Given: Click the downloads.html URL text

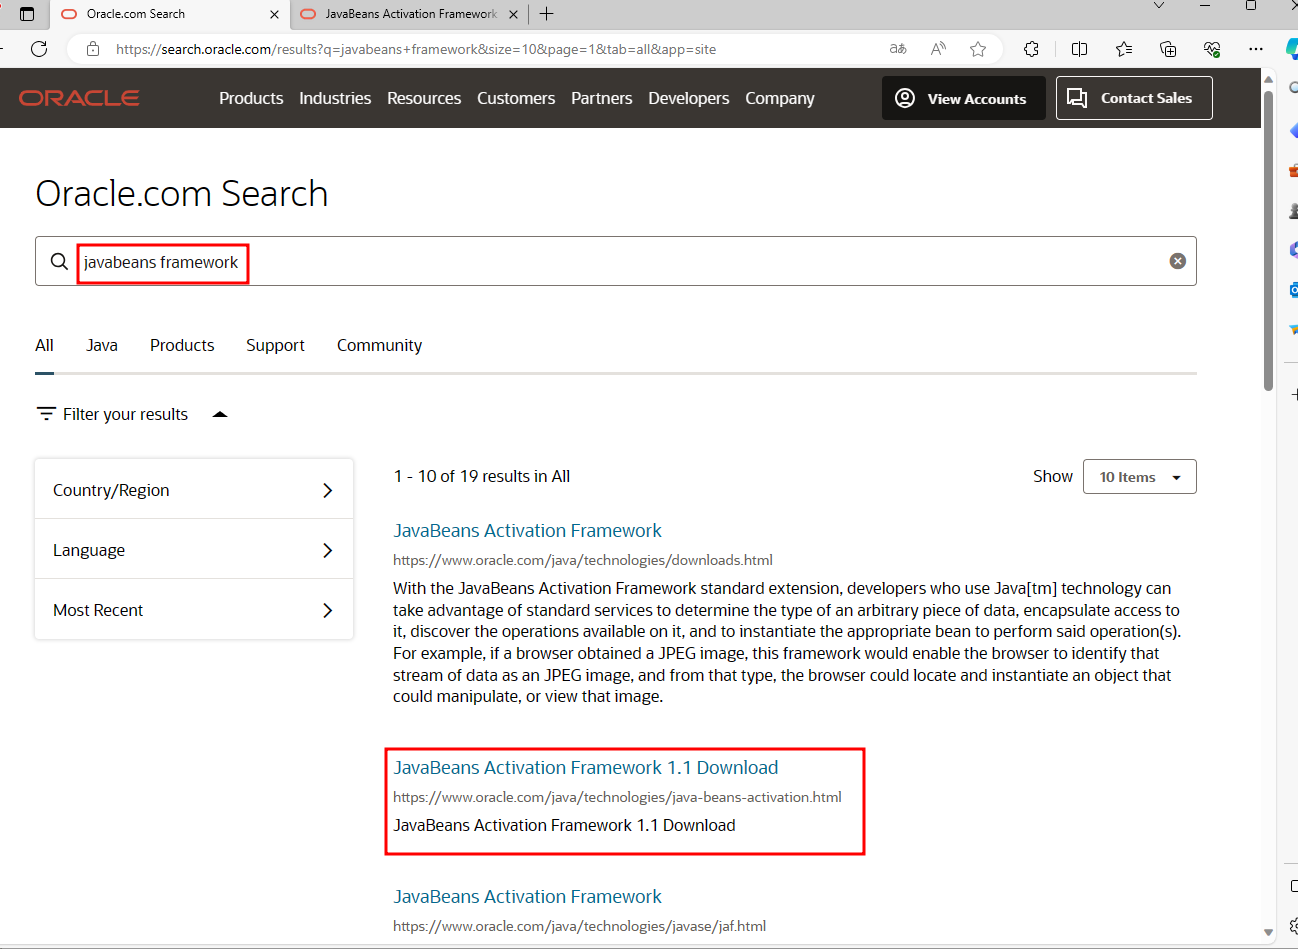Looking at the screenshot, I should [x=583, y=560].
